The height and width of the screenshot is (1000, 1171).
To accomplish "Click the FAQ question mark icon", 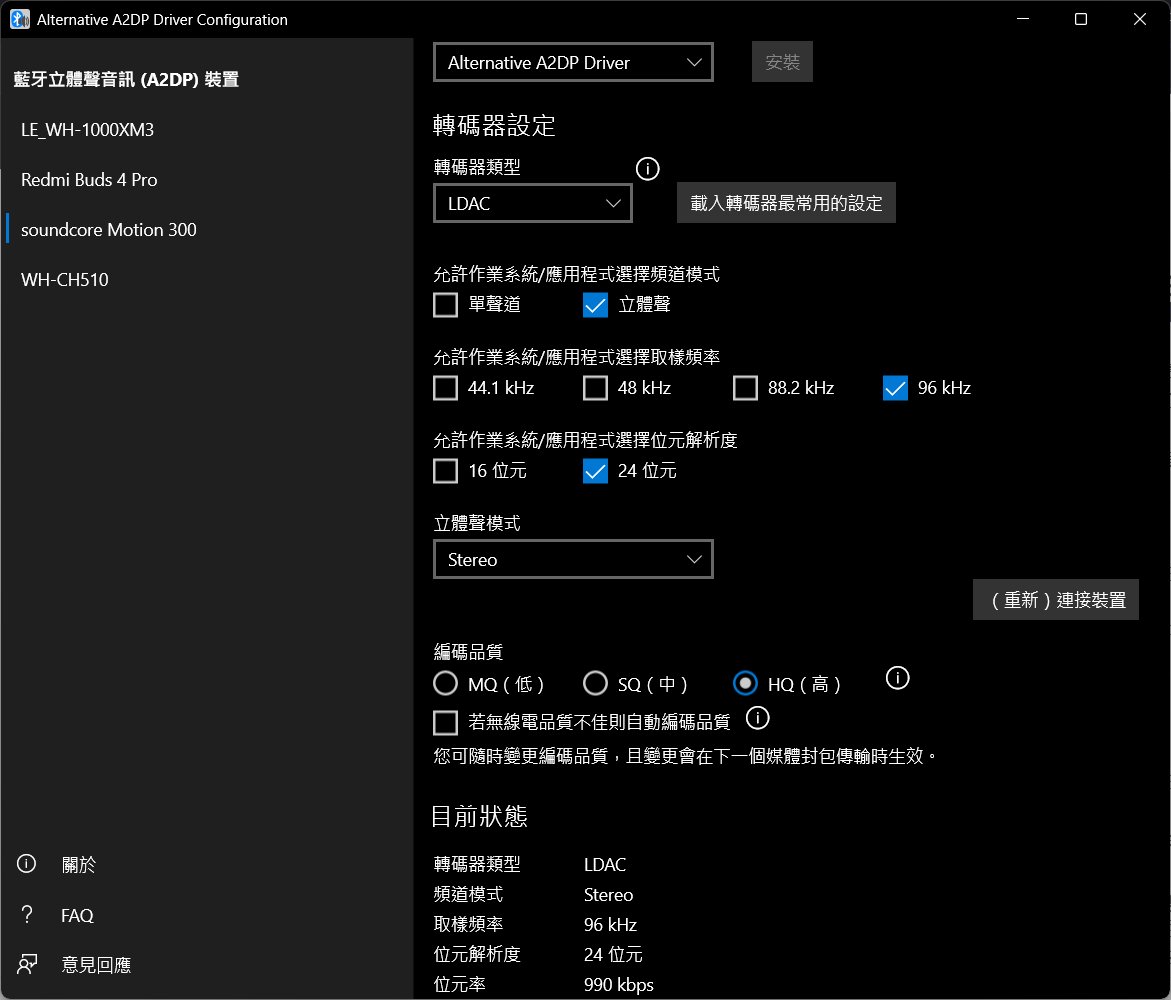I will point(27,914).
